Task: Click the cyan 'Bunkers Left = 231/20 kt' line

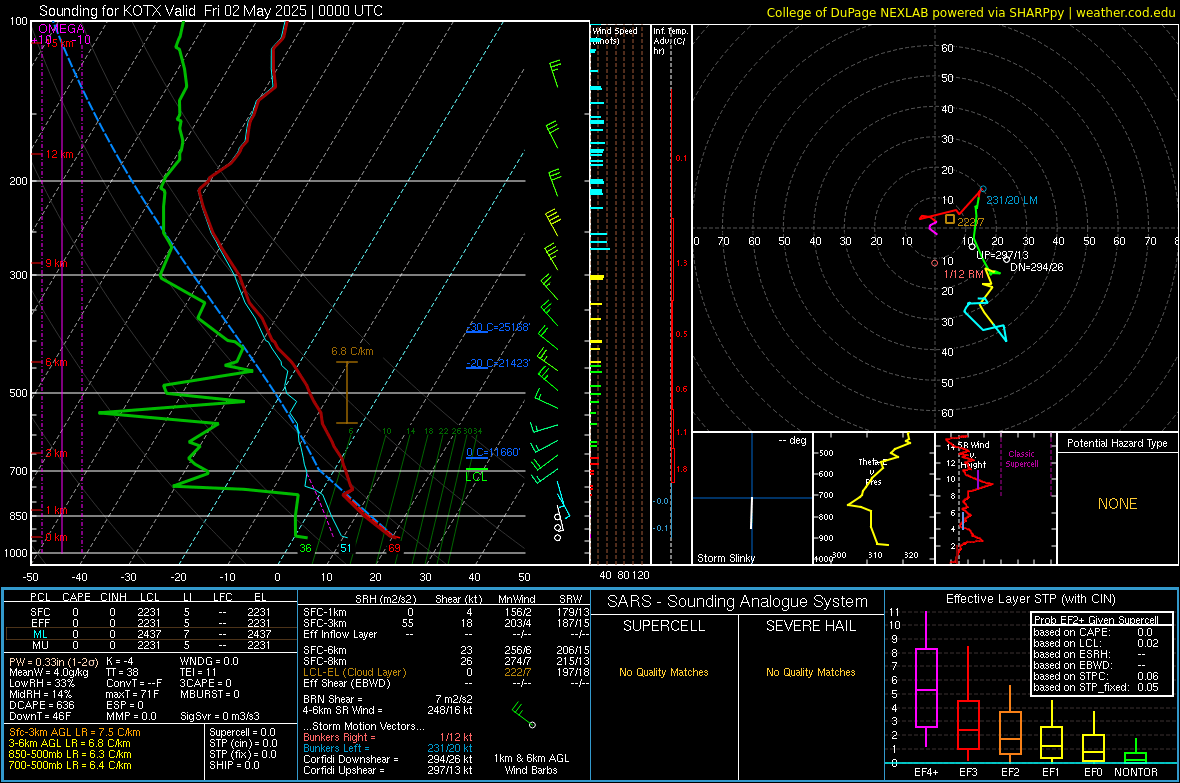Action: tap(388, 748)
